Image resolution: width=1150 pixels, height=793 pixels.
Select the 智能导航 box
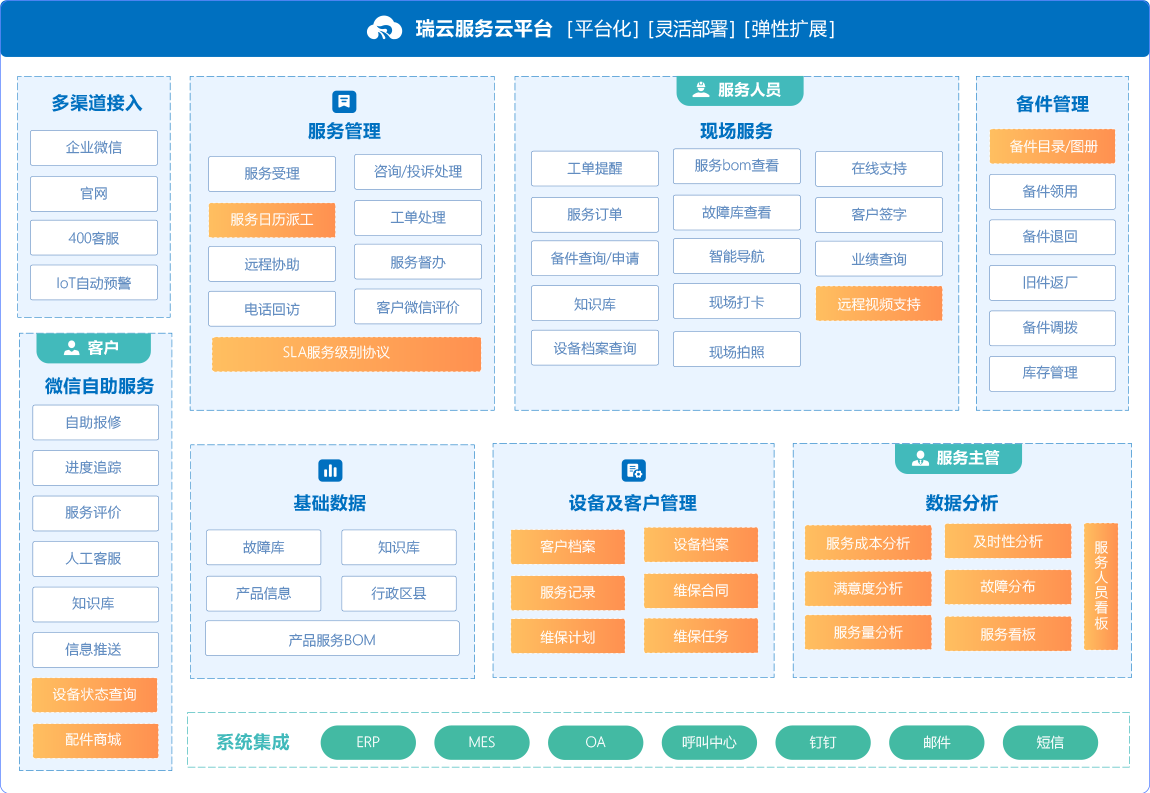point(737,256)
